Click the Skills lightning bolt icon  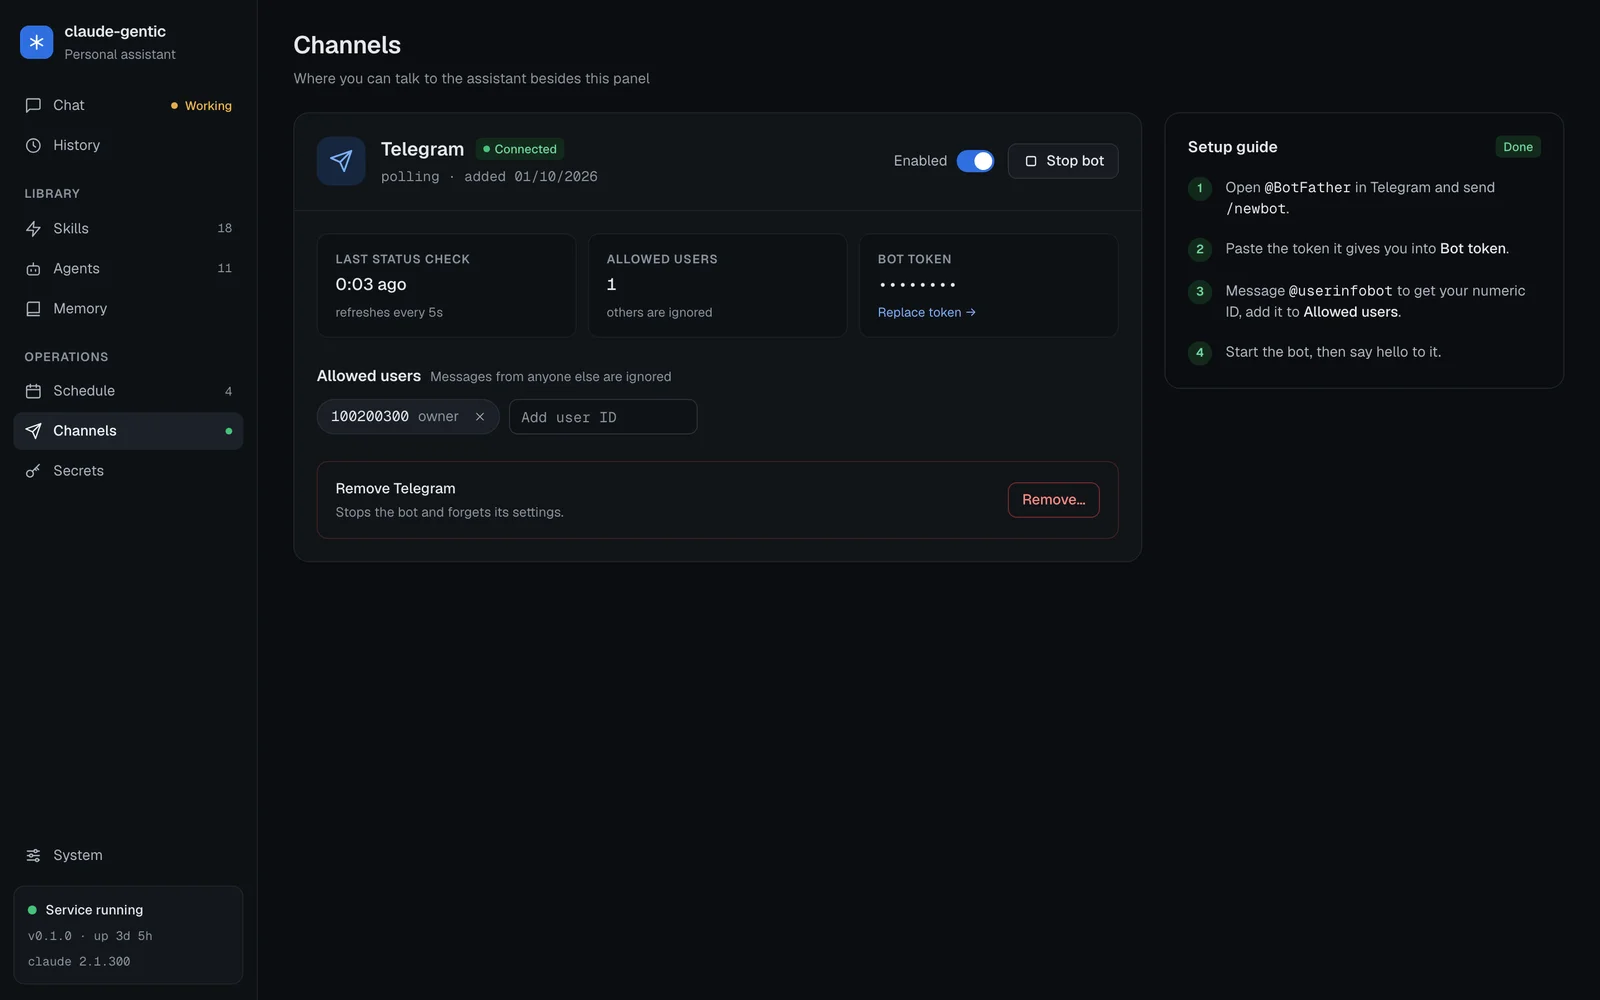(33, 229)
